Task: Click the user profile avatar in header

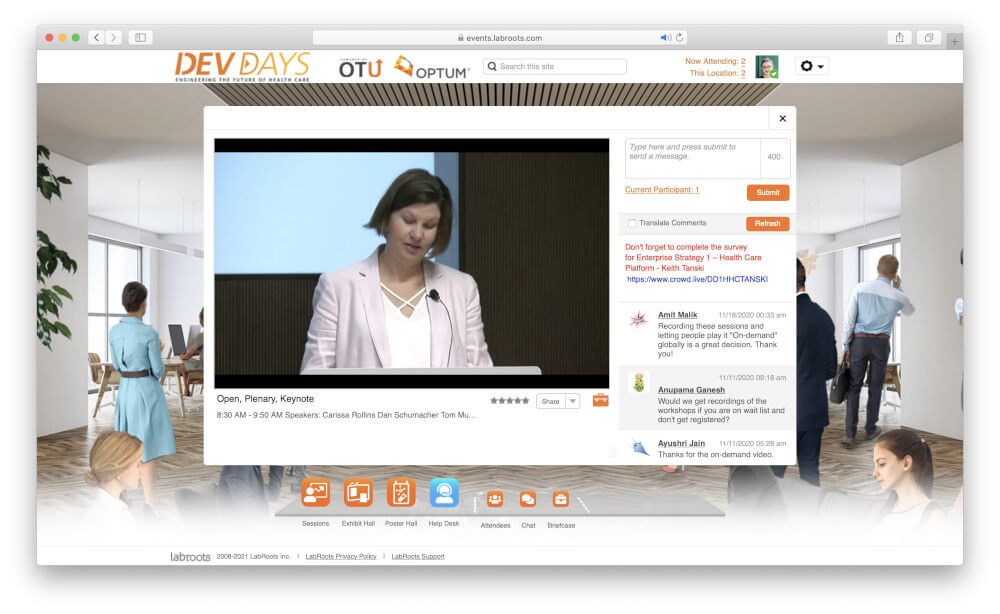Action: click(767, 67)
